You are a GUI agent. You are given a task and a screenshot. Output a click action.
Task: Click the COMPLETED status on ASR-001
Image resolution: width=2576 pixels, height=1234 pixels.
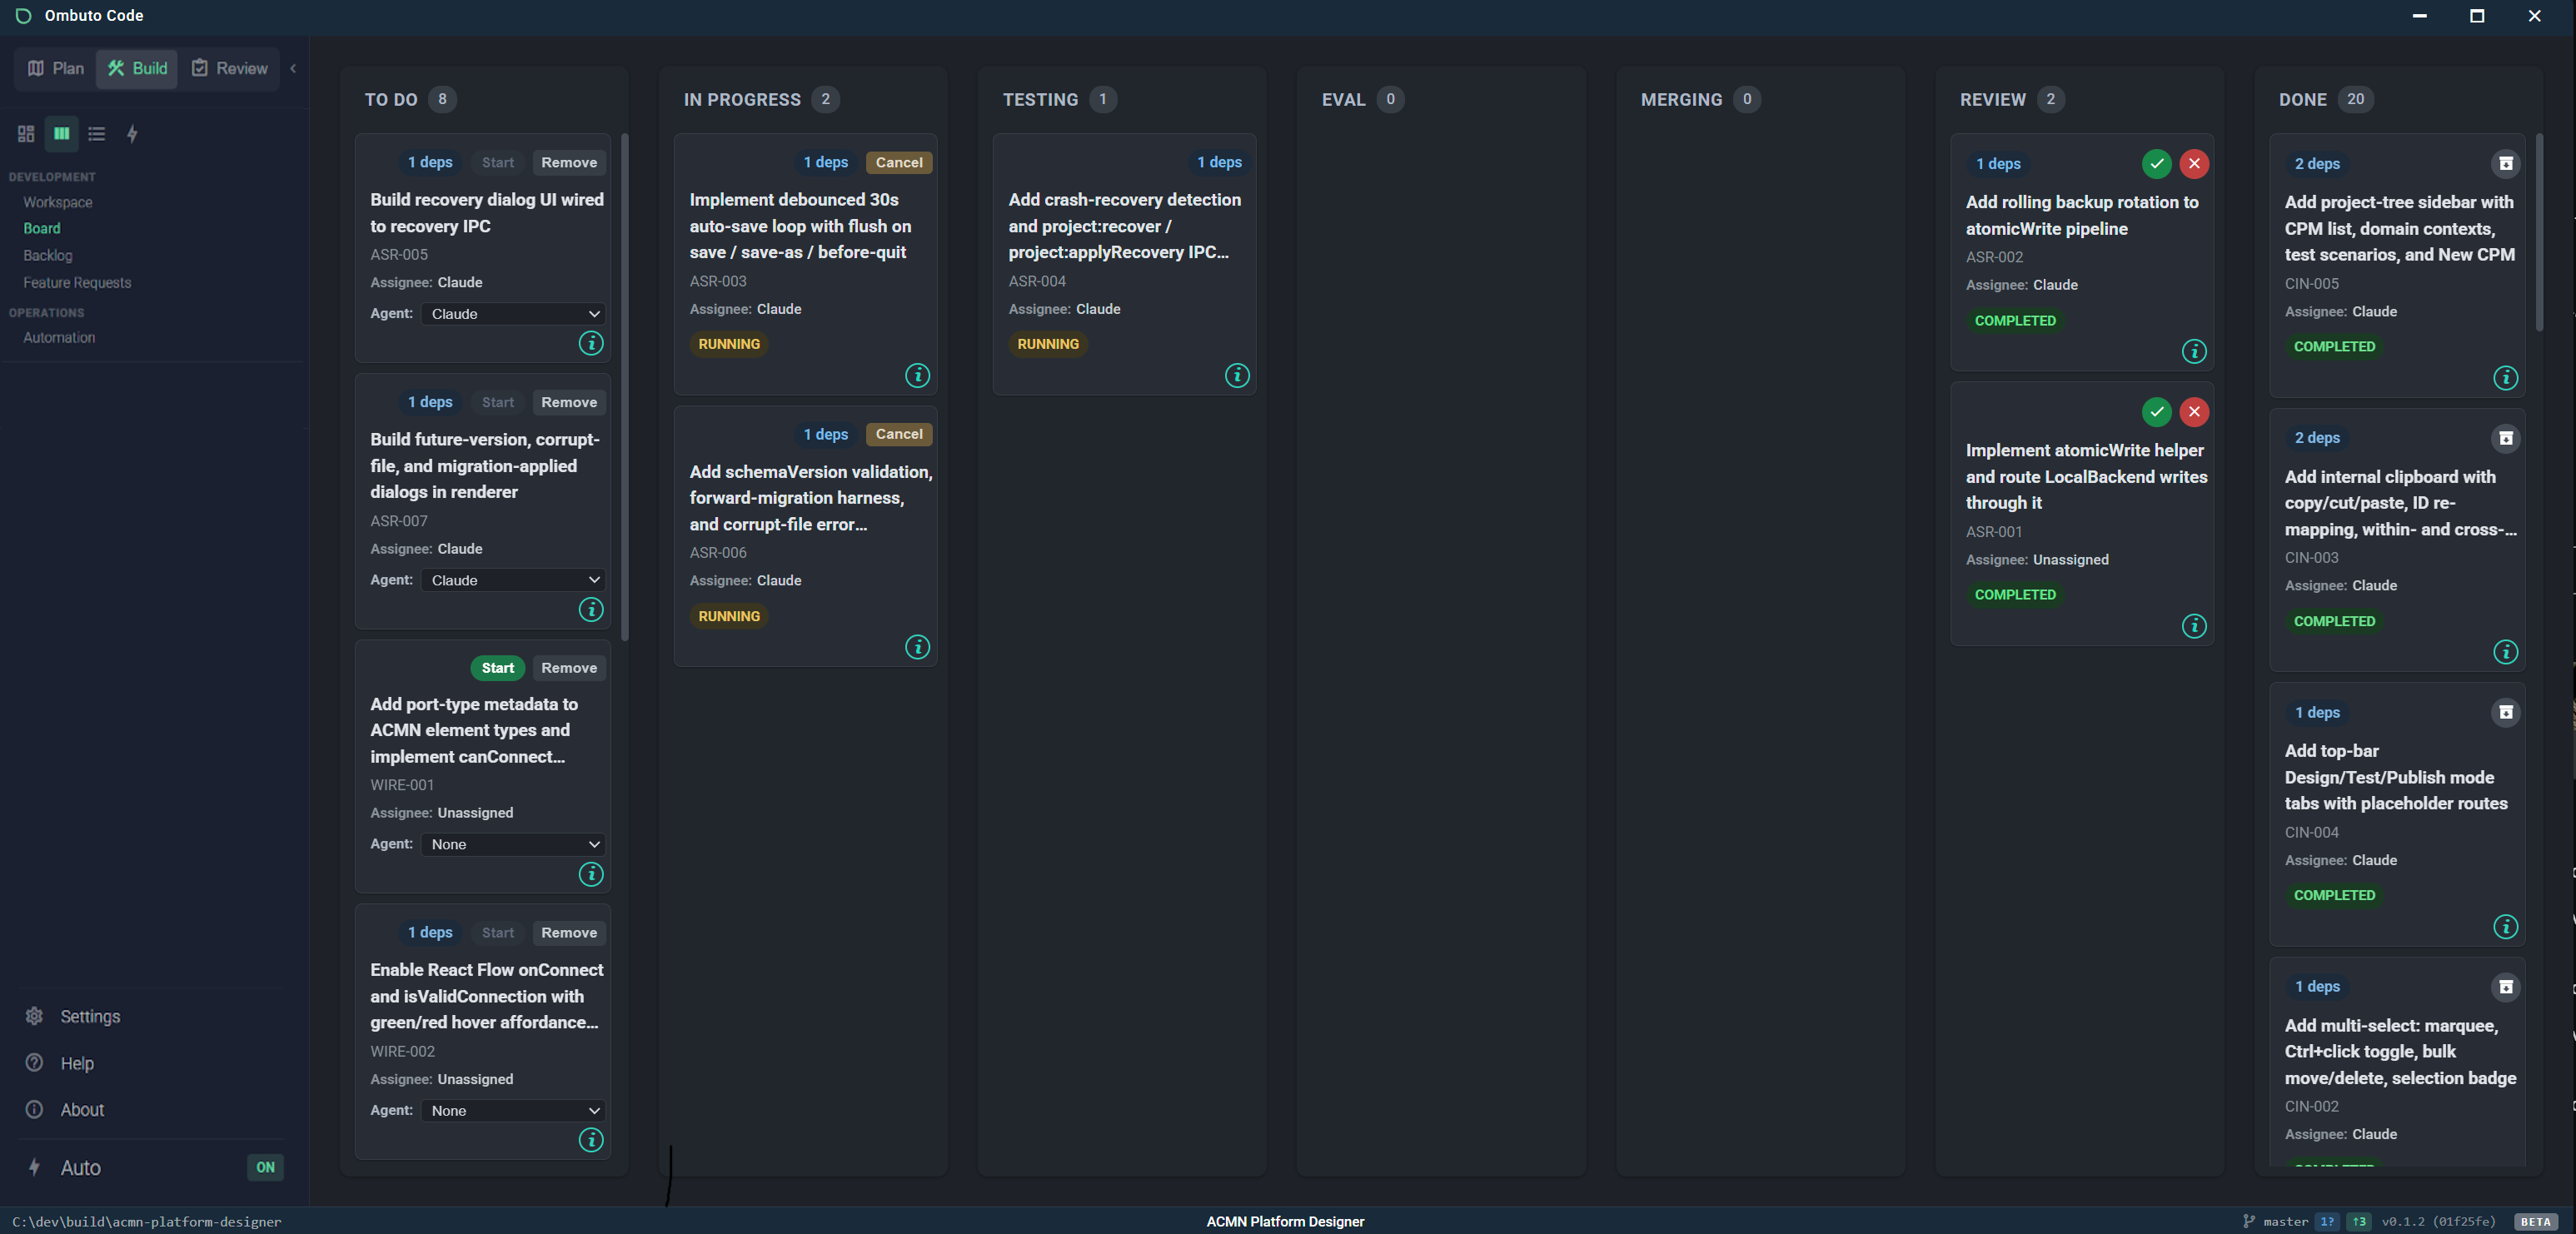[2015, 594]
